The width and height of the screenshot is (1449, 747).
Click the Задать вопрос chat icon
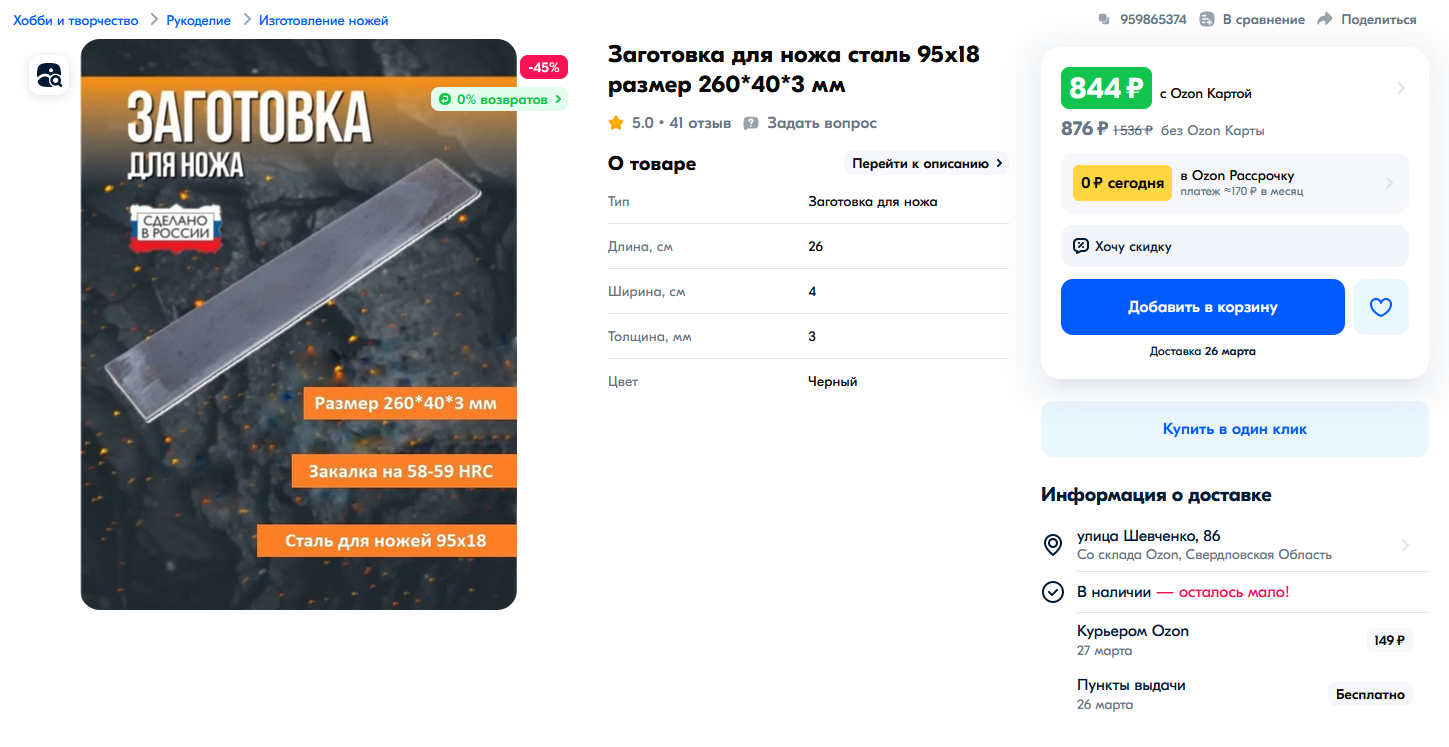click(x=751, y=123)
